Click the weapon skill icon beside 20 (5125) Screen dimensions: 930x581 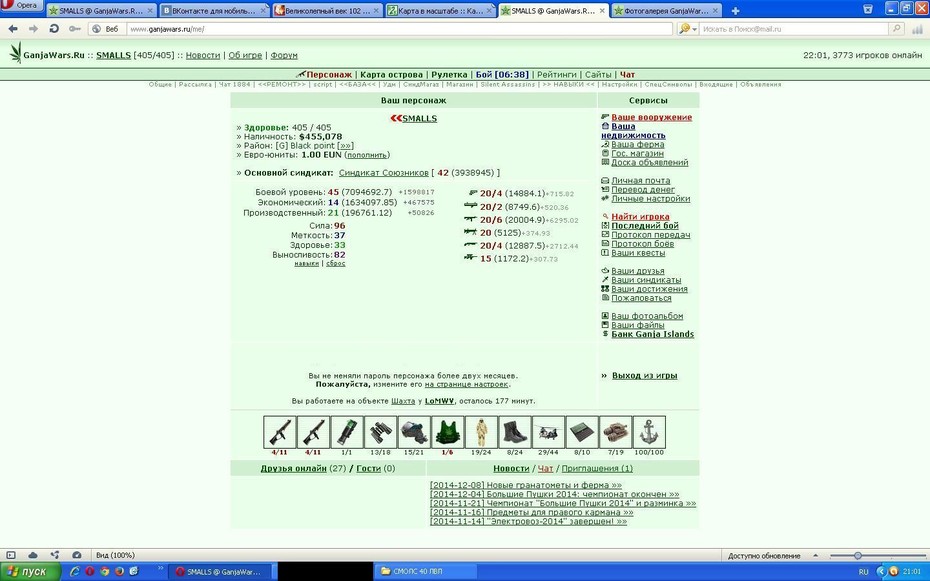(471, 232)
